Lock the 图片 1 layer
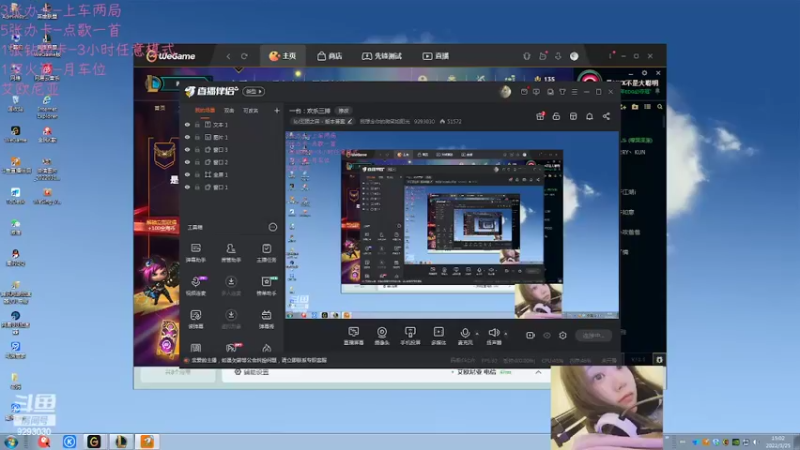Screen dimensions: 800x450 197,137
